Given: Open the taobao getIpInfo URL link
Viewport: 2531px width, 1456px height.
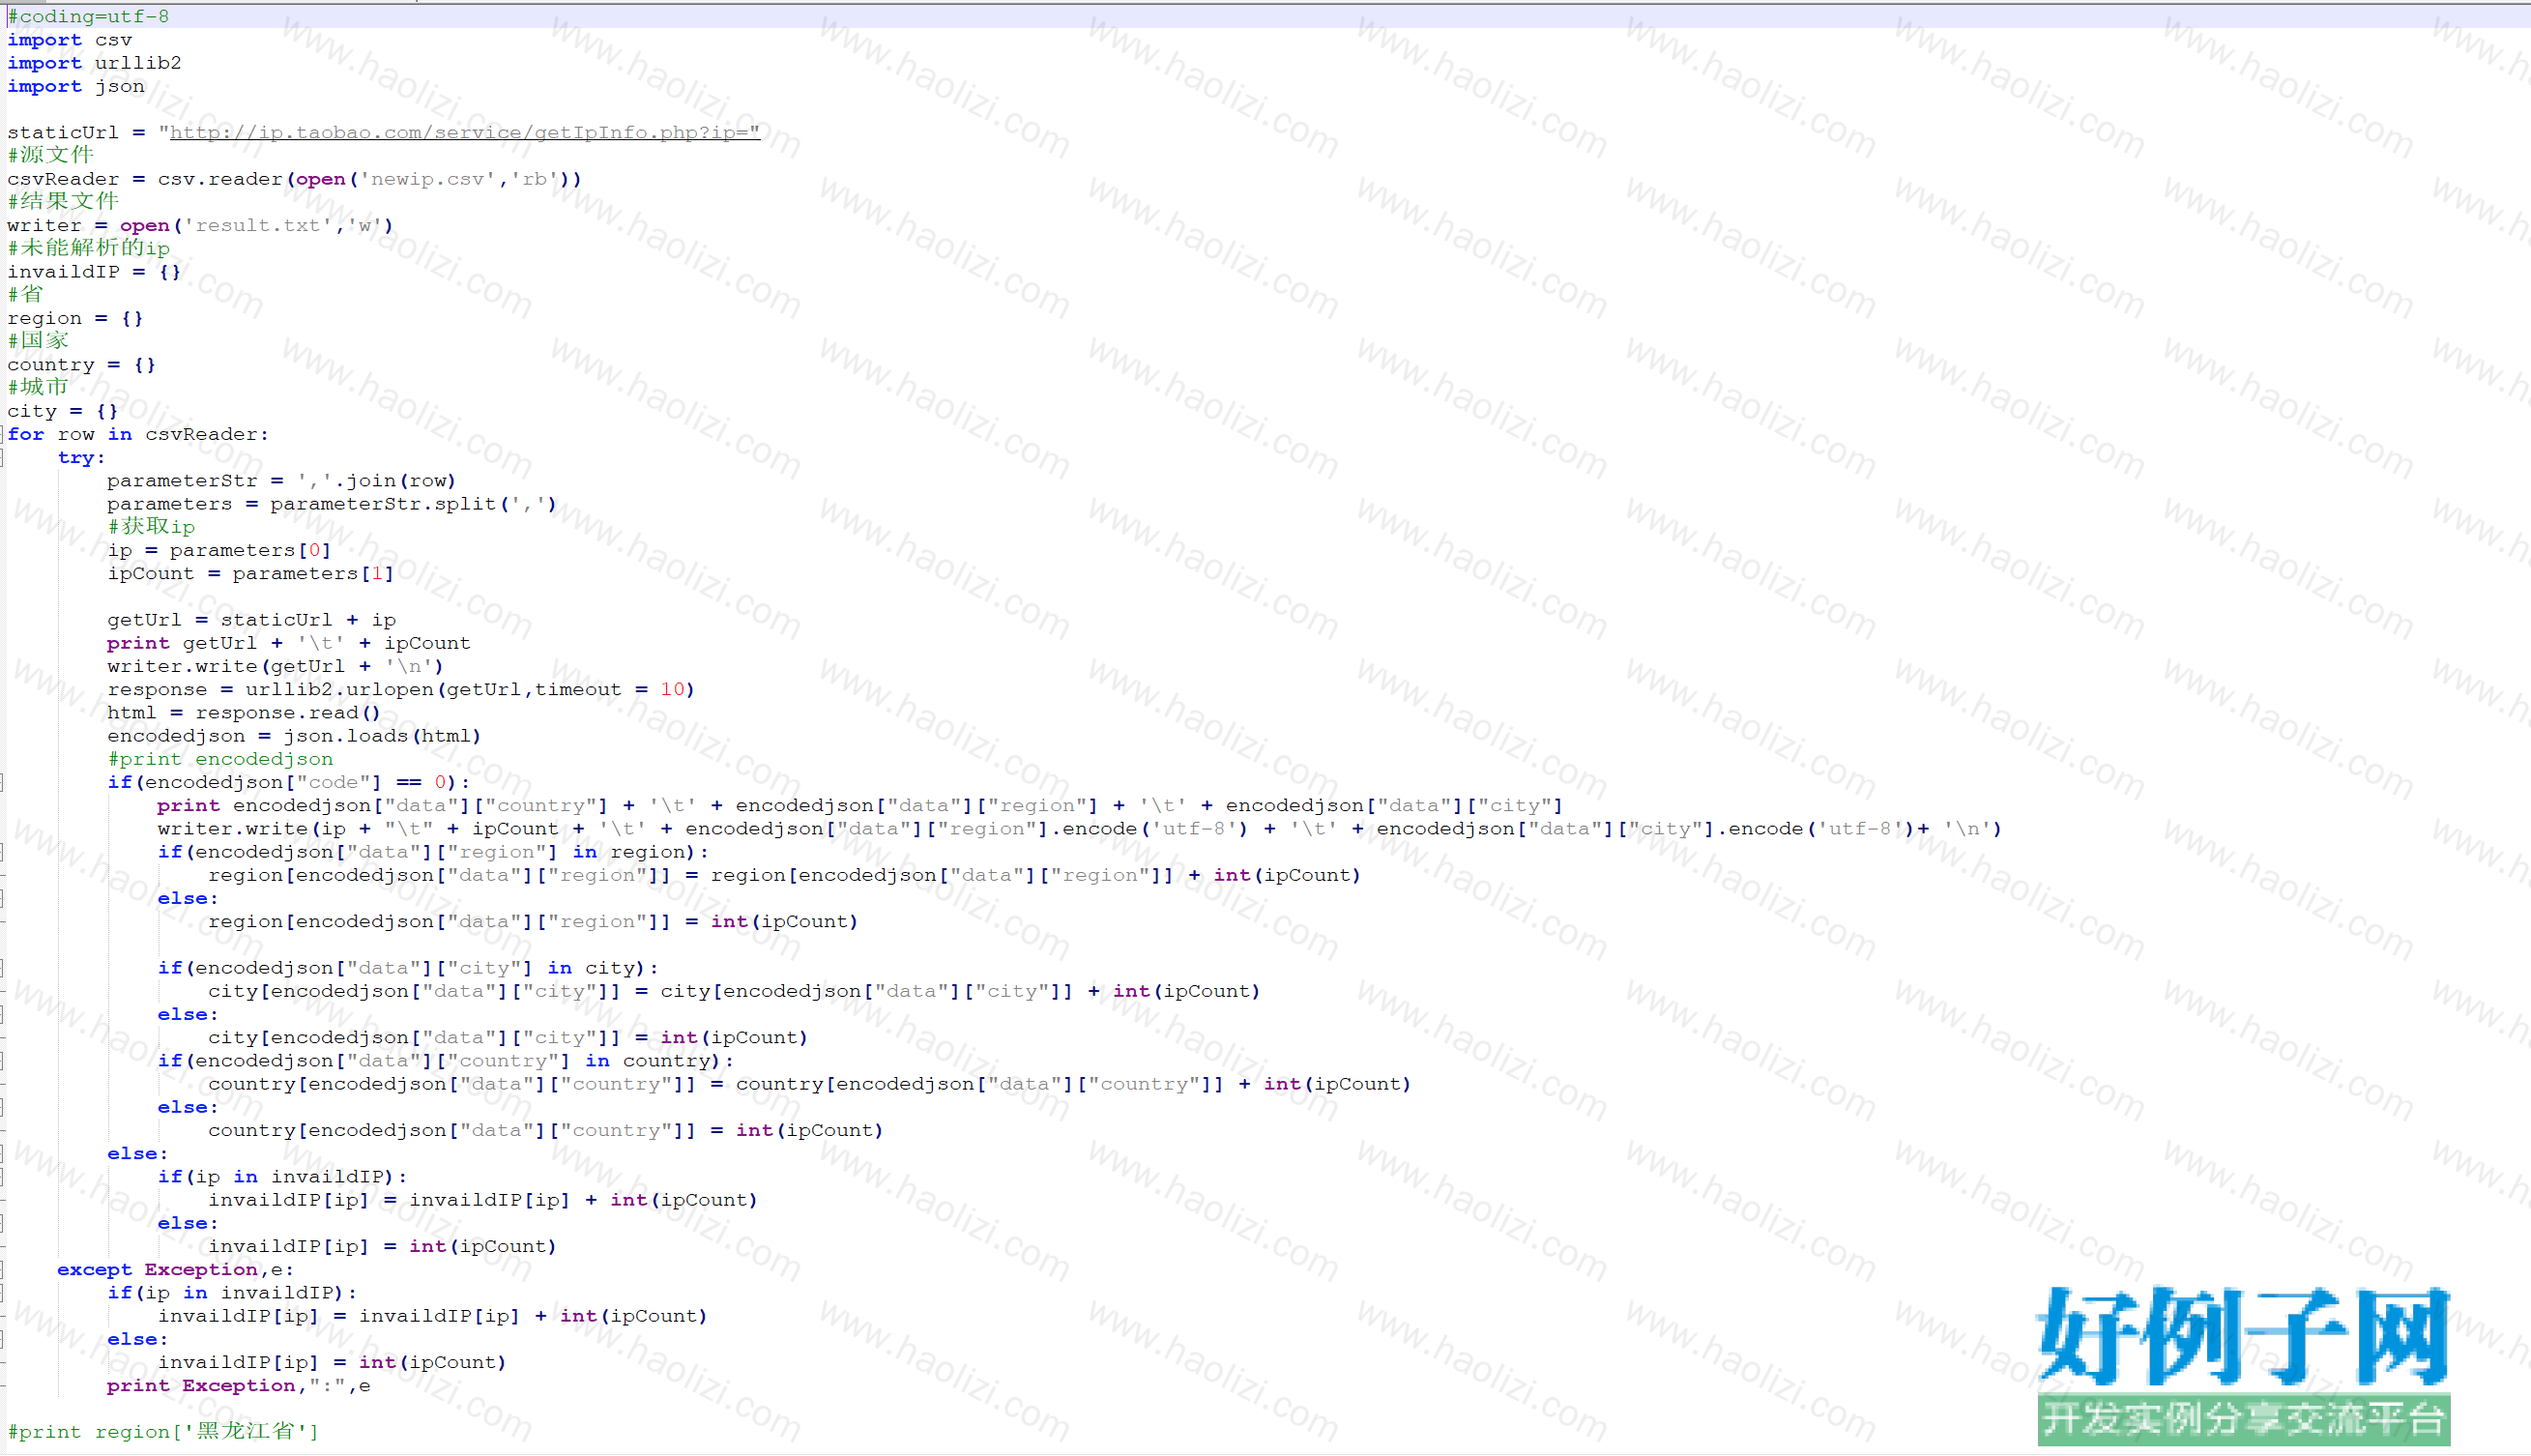Looking at the screenshot, I should tap(465, 132).
